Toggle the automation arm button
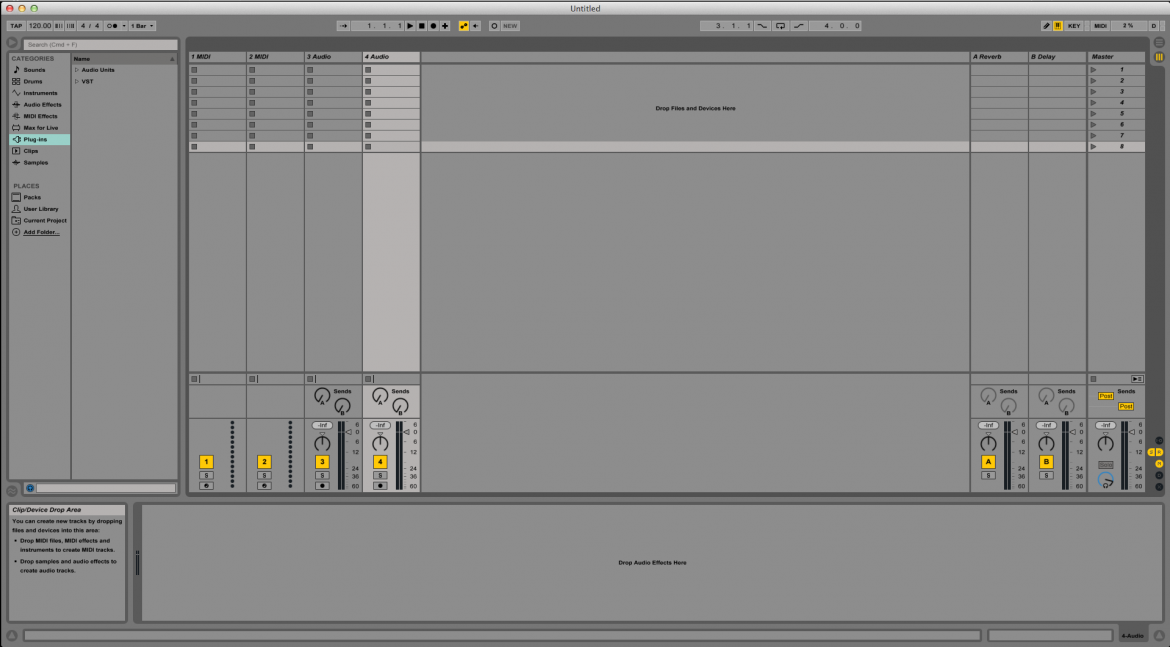Image resolution: width=1170 pixels, height=647 pixels. [465, 25]
